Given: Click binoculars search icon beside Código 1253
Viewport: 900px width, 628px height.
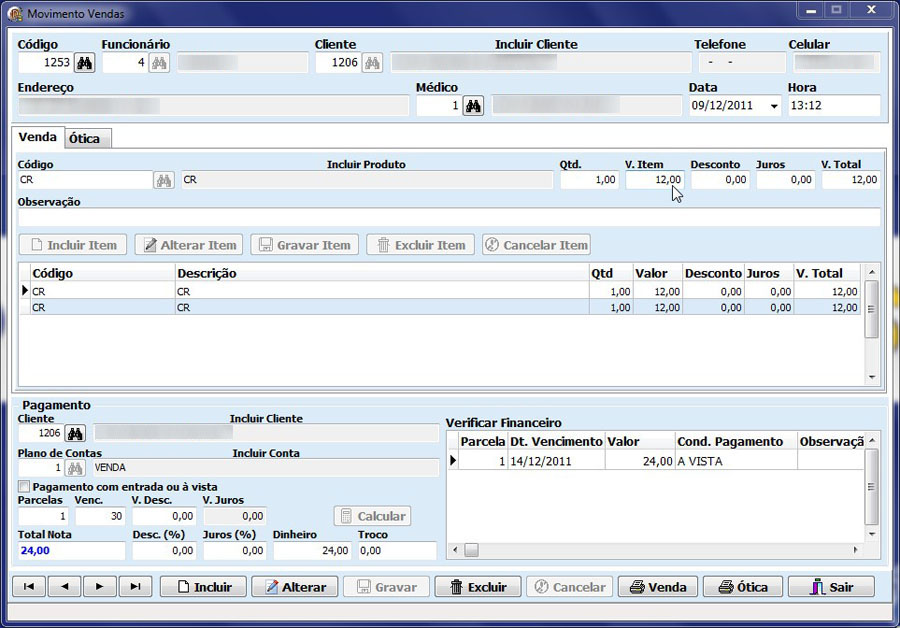Looking at the screenshot, I should point(84,63).
